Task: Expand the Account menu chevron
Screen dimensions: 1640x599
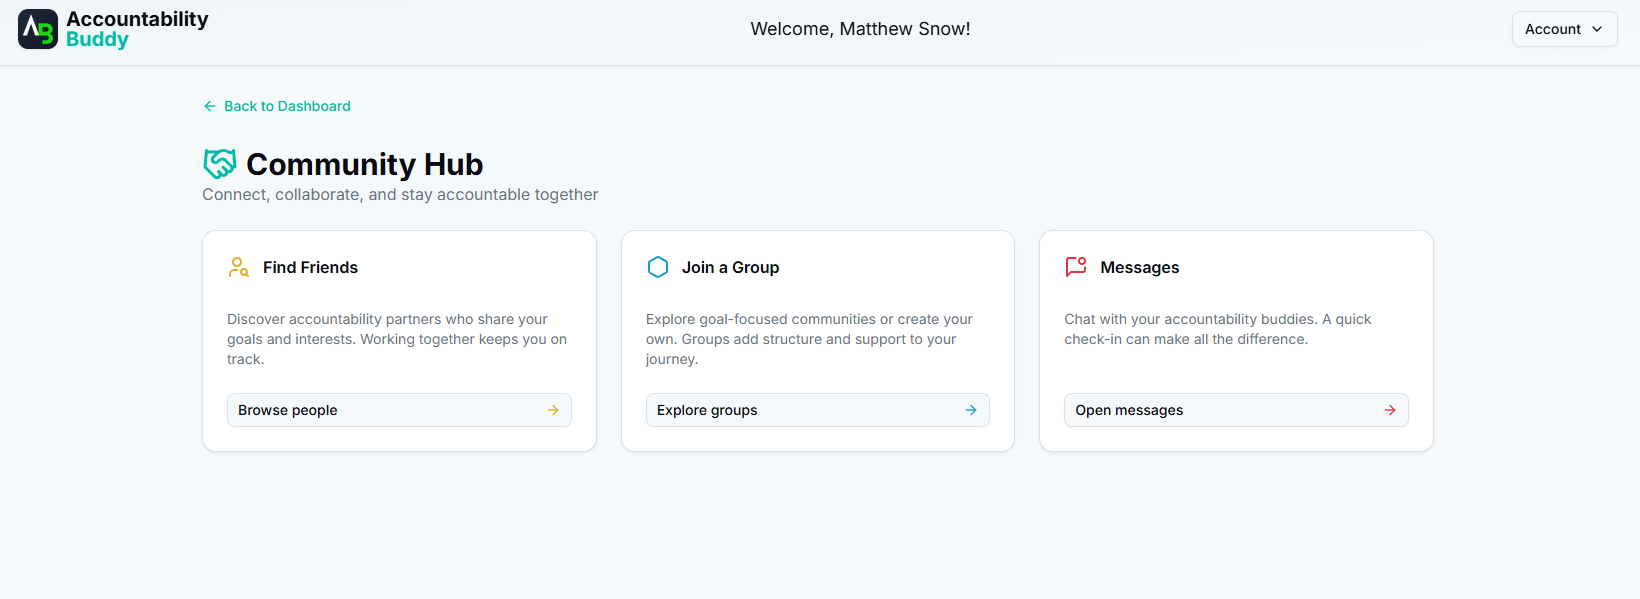Action: 1597,29
